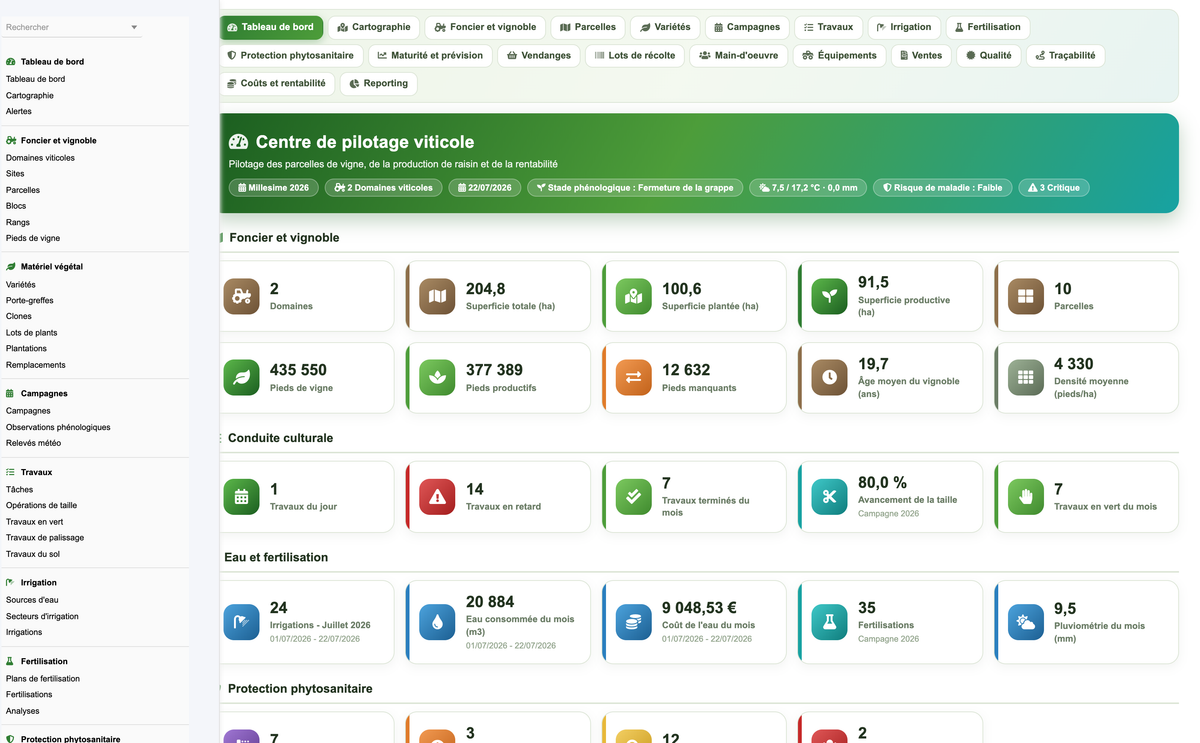Image resolution: width=1200 pixels, height=743 pixels.
Task: Select the Lots de récolte tab
Action: (x=635, y=55)
